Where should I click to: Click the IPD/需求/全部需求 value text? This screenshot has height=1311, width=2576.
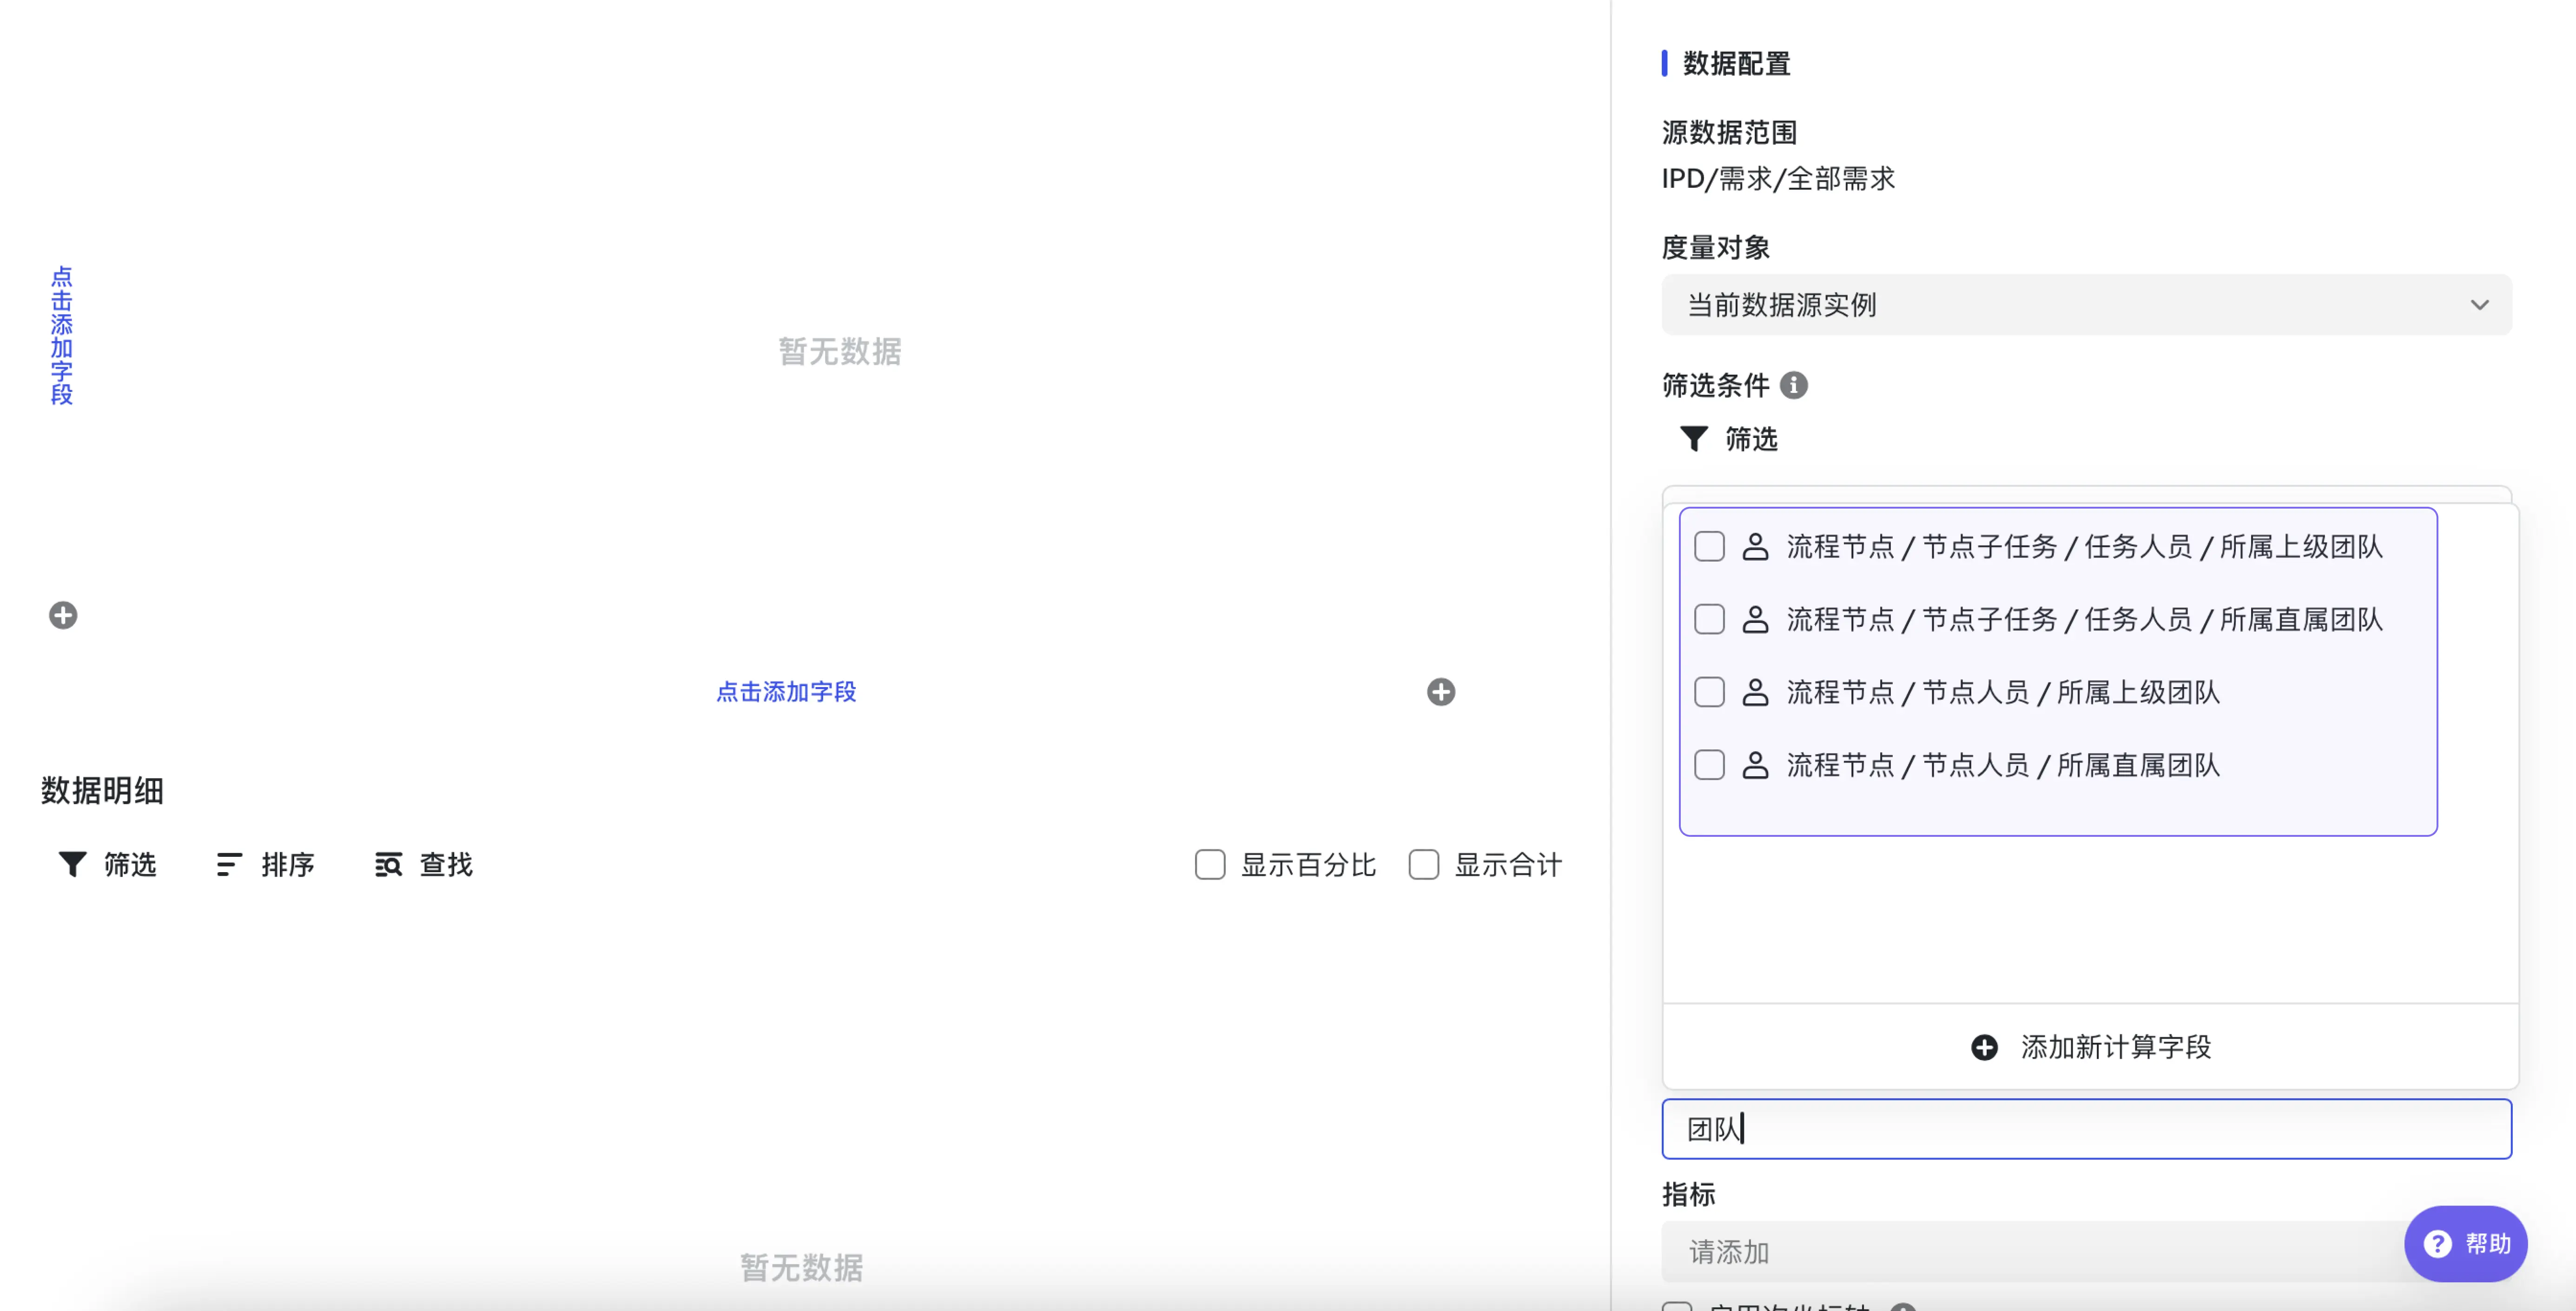click(x=1778, y=178)
